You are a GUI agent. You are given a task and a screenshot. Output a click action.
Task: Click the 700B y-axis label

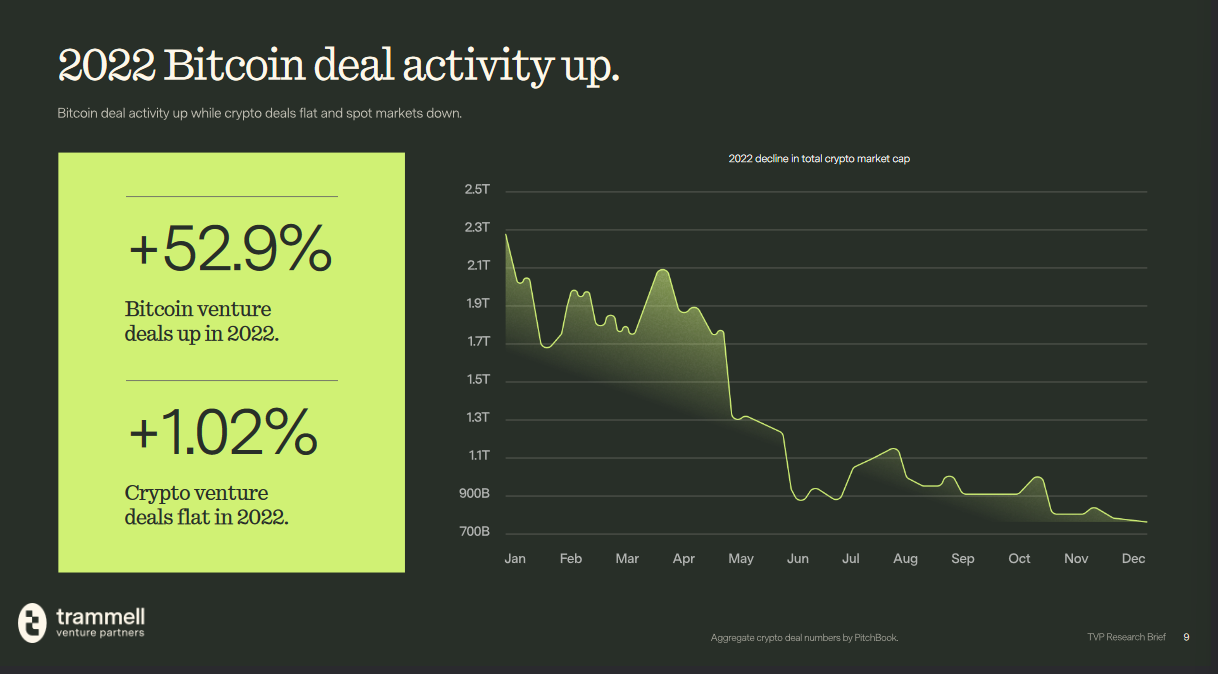[474, 533]
